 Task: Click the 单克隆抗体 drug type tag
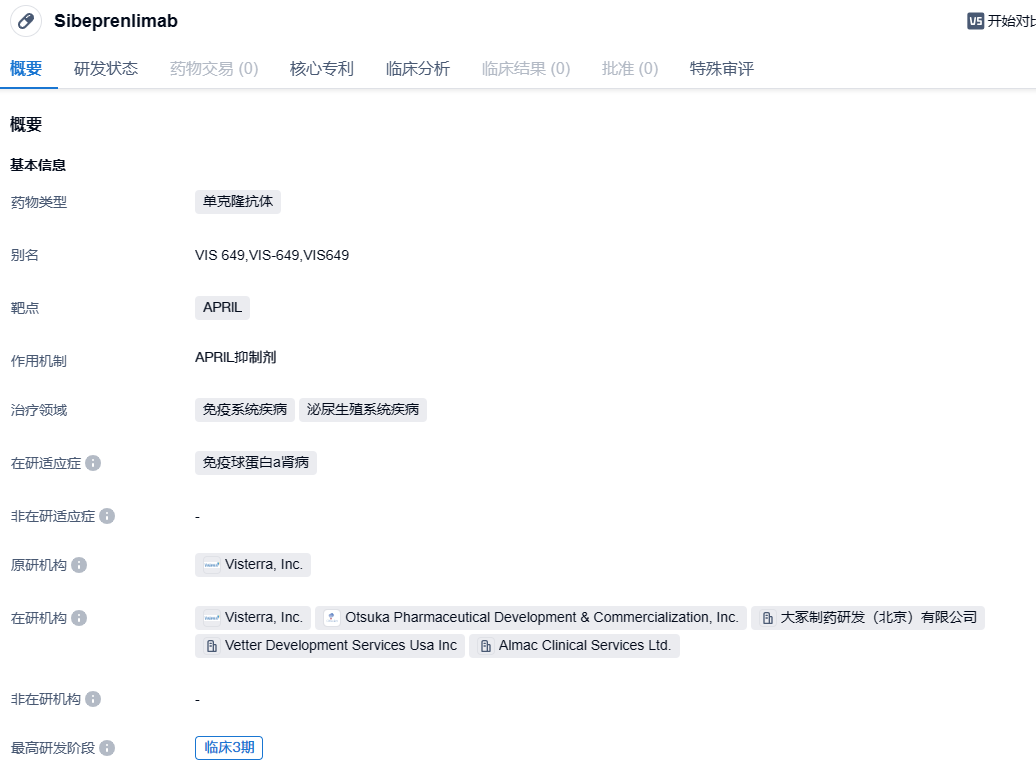pyautogui.click(x=238, y=201)
